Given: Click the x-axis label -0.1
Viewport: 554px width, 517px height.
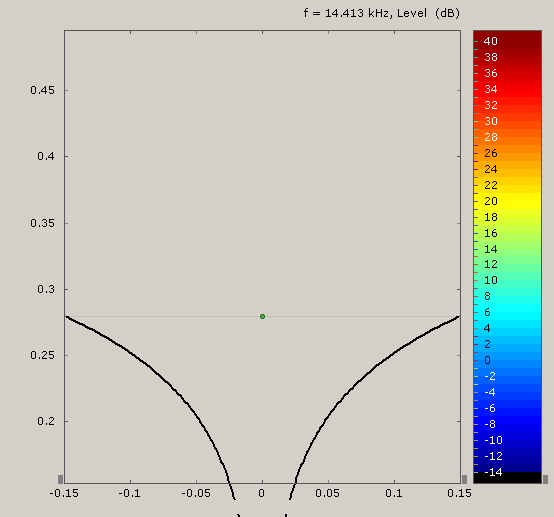Looking at the screenshot, I should [129, 493].
